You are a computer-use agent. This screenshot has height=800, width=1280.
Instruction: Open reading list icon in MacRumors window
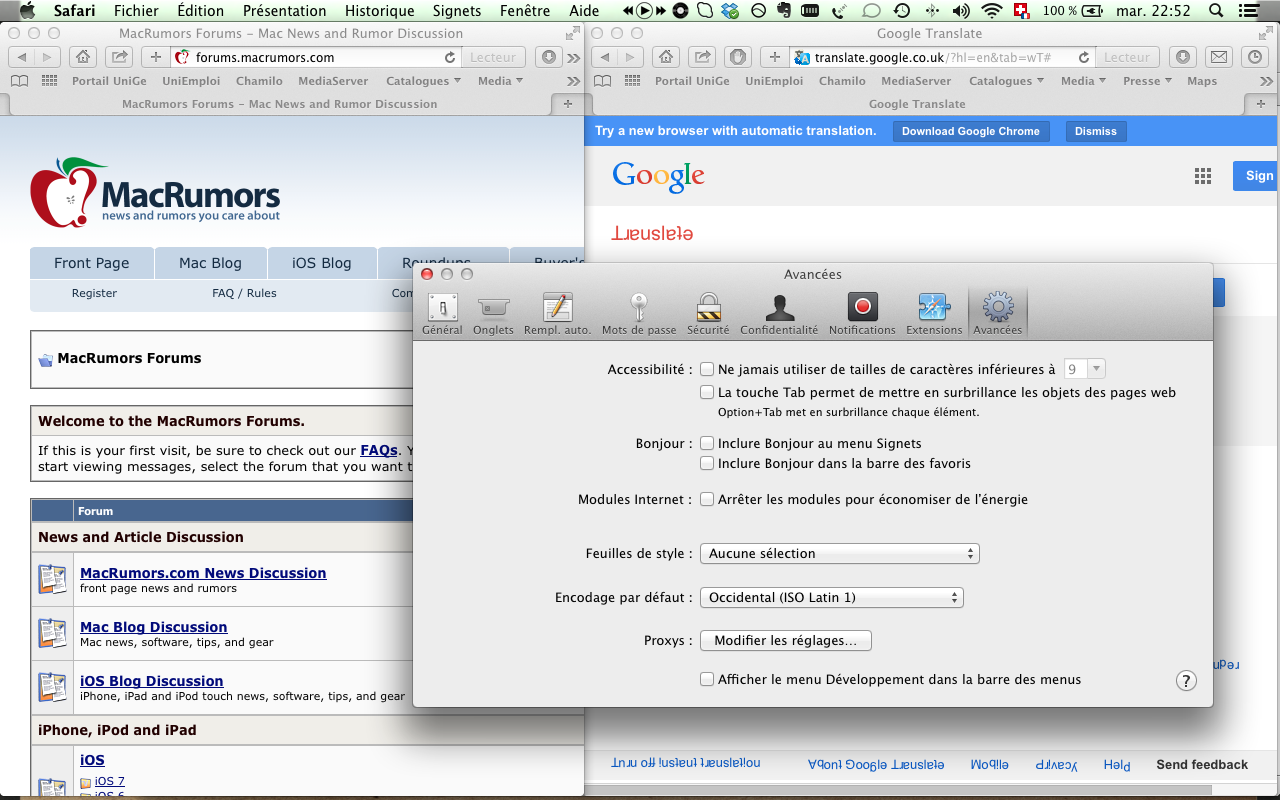coord(19,81)
